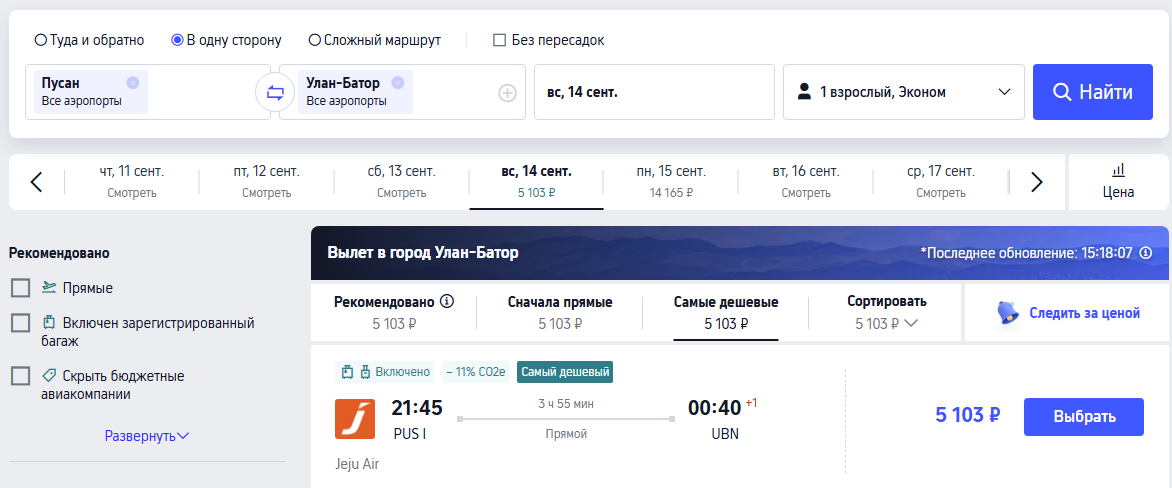Show previous dates with left arrow

pyautogui.click(x=37, y=182)
